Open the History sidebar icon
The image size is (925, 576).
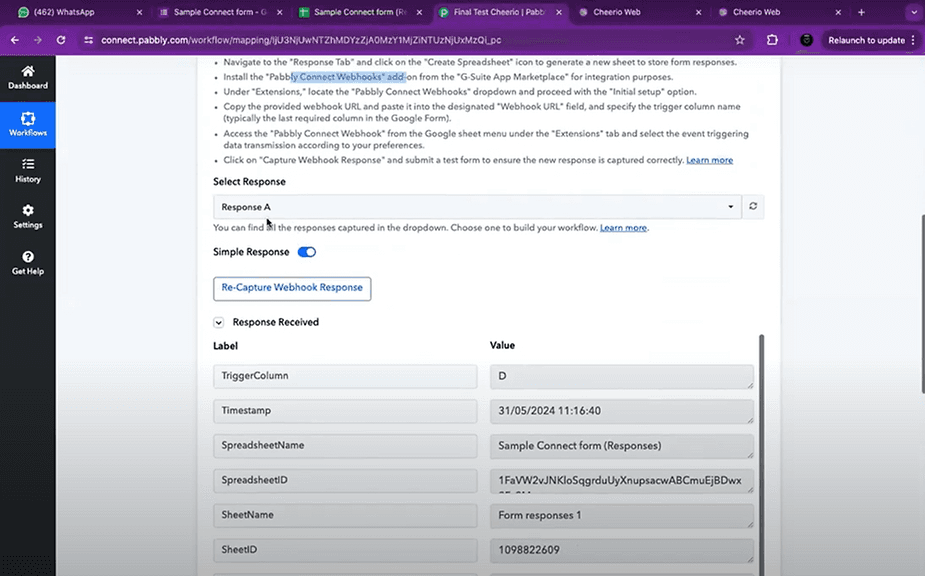pyautogui.click(x=28, y=171)
